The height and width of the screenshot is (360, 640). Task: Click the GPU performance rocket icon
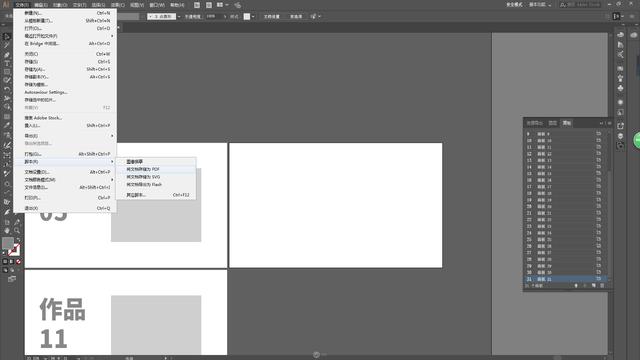pos(238,5)
